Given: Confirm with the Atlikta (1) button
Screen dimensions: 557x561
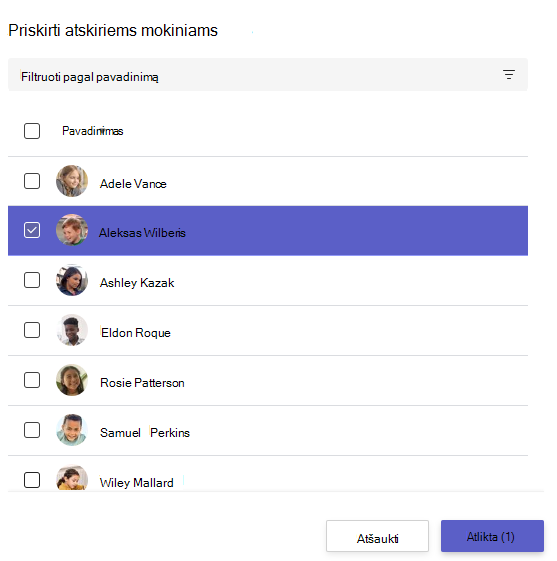Looking at the screenshot, I should pos(492,536).
